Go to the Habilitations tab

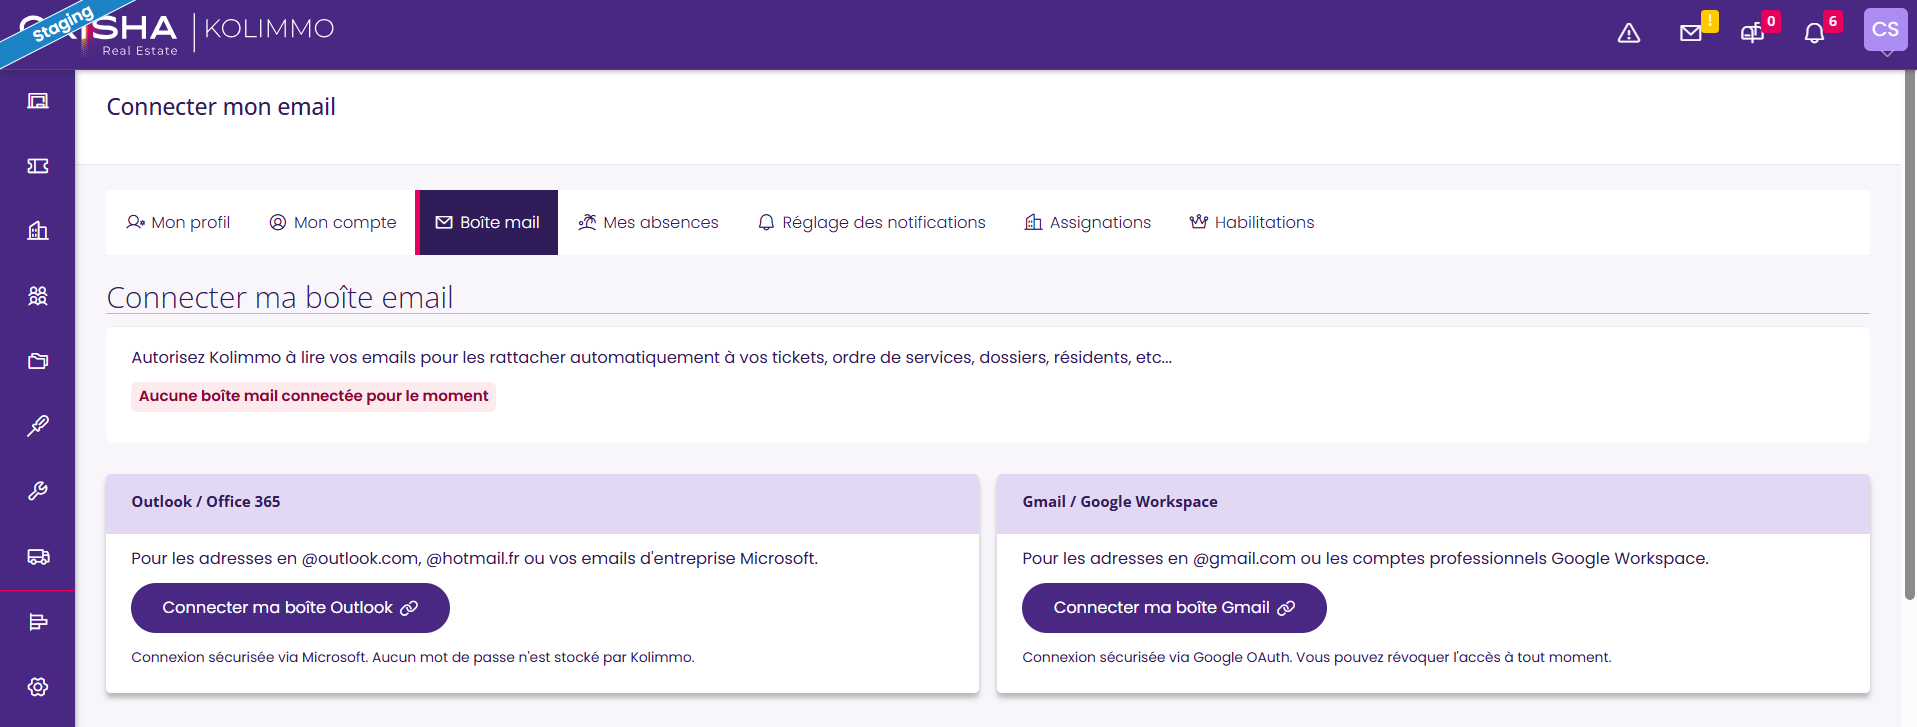pos(1252,222)
